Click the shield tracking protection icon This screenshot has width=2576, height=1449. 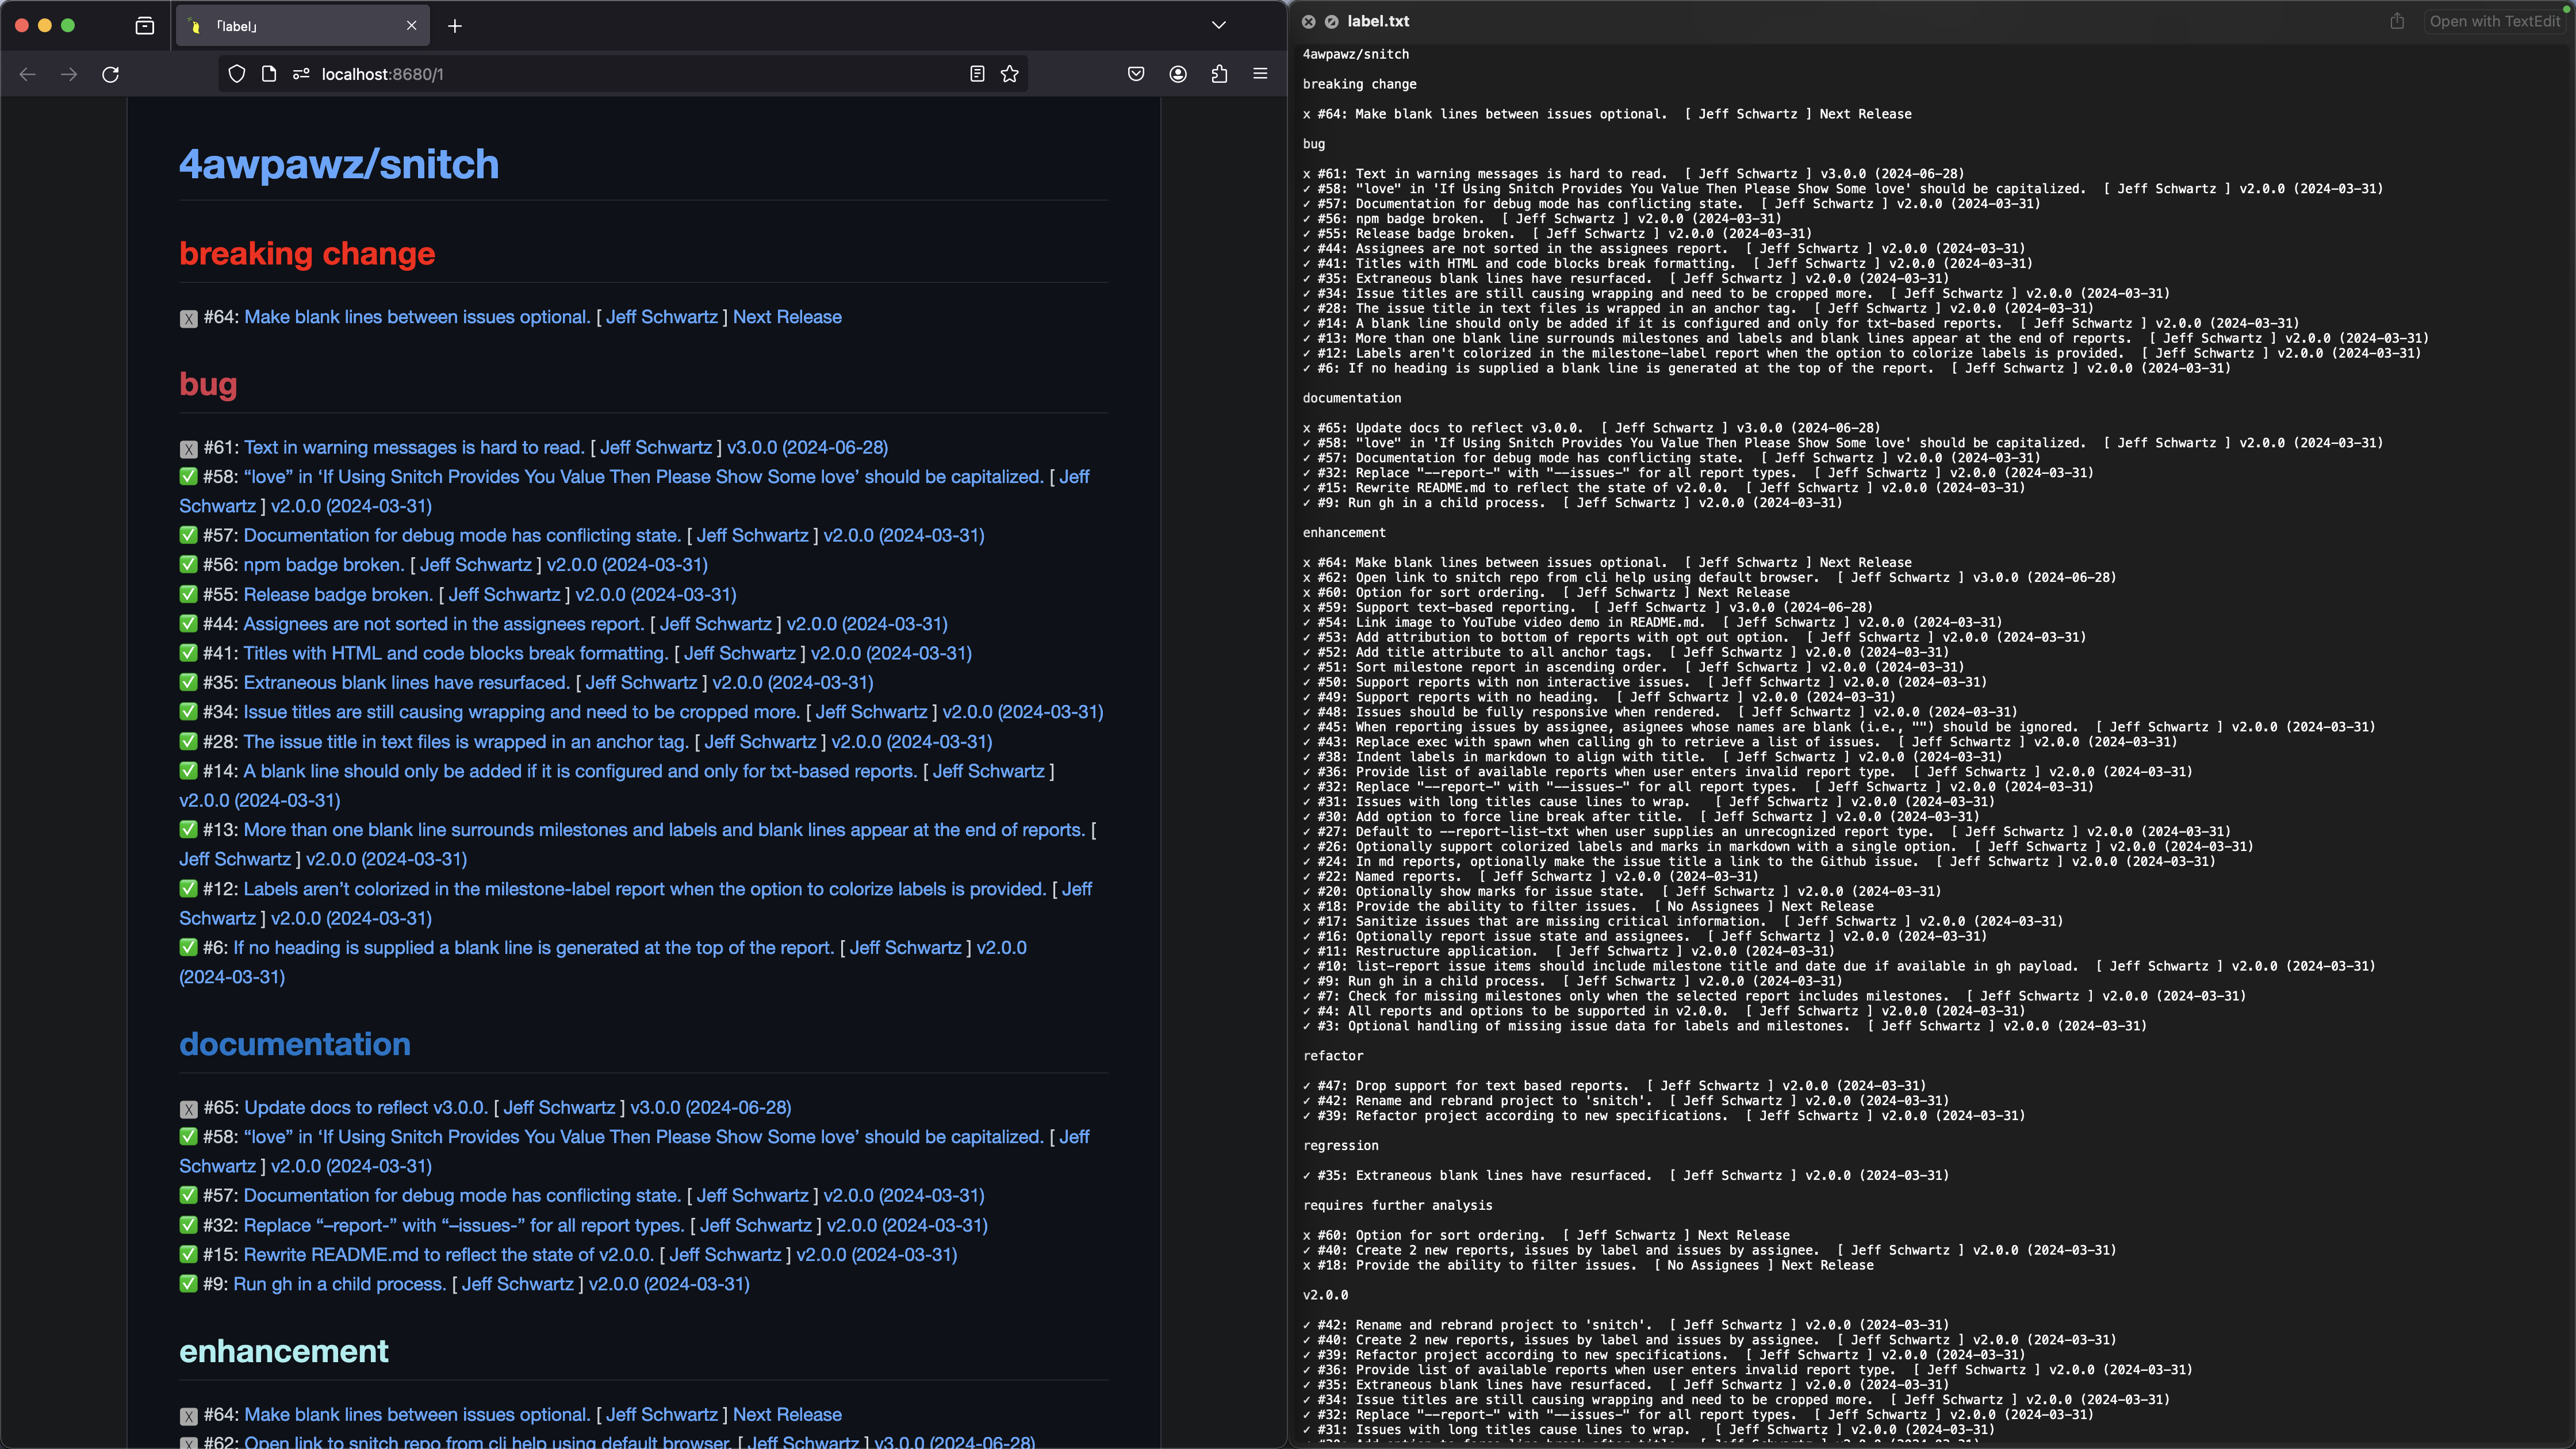point(237,74)
